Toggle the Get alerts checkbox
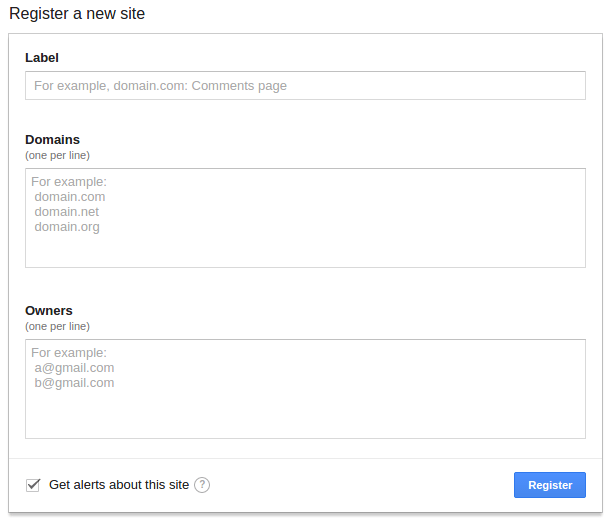The image size is (613, 523). 33,485
